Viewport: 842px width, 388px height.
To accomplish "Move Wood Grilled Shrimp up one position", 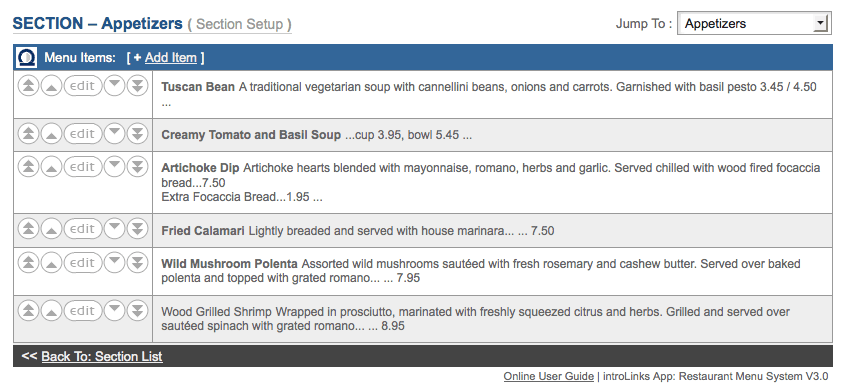I will pos(51,311).
